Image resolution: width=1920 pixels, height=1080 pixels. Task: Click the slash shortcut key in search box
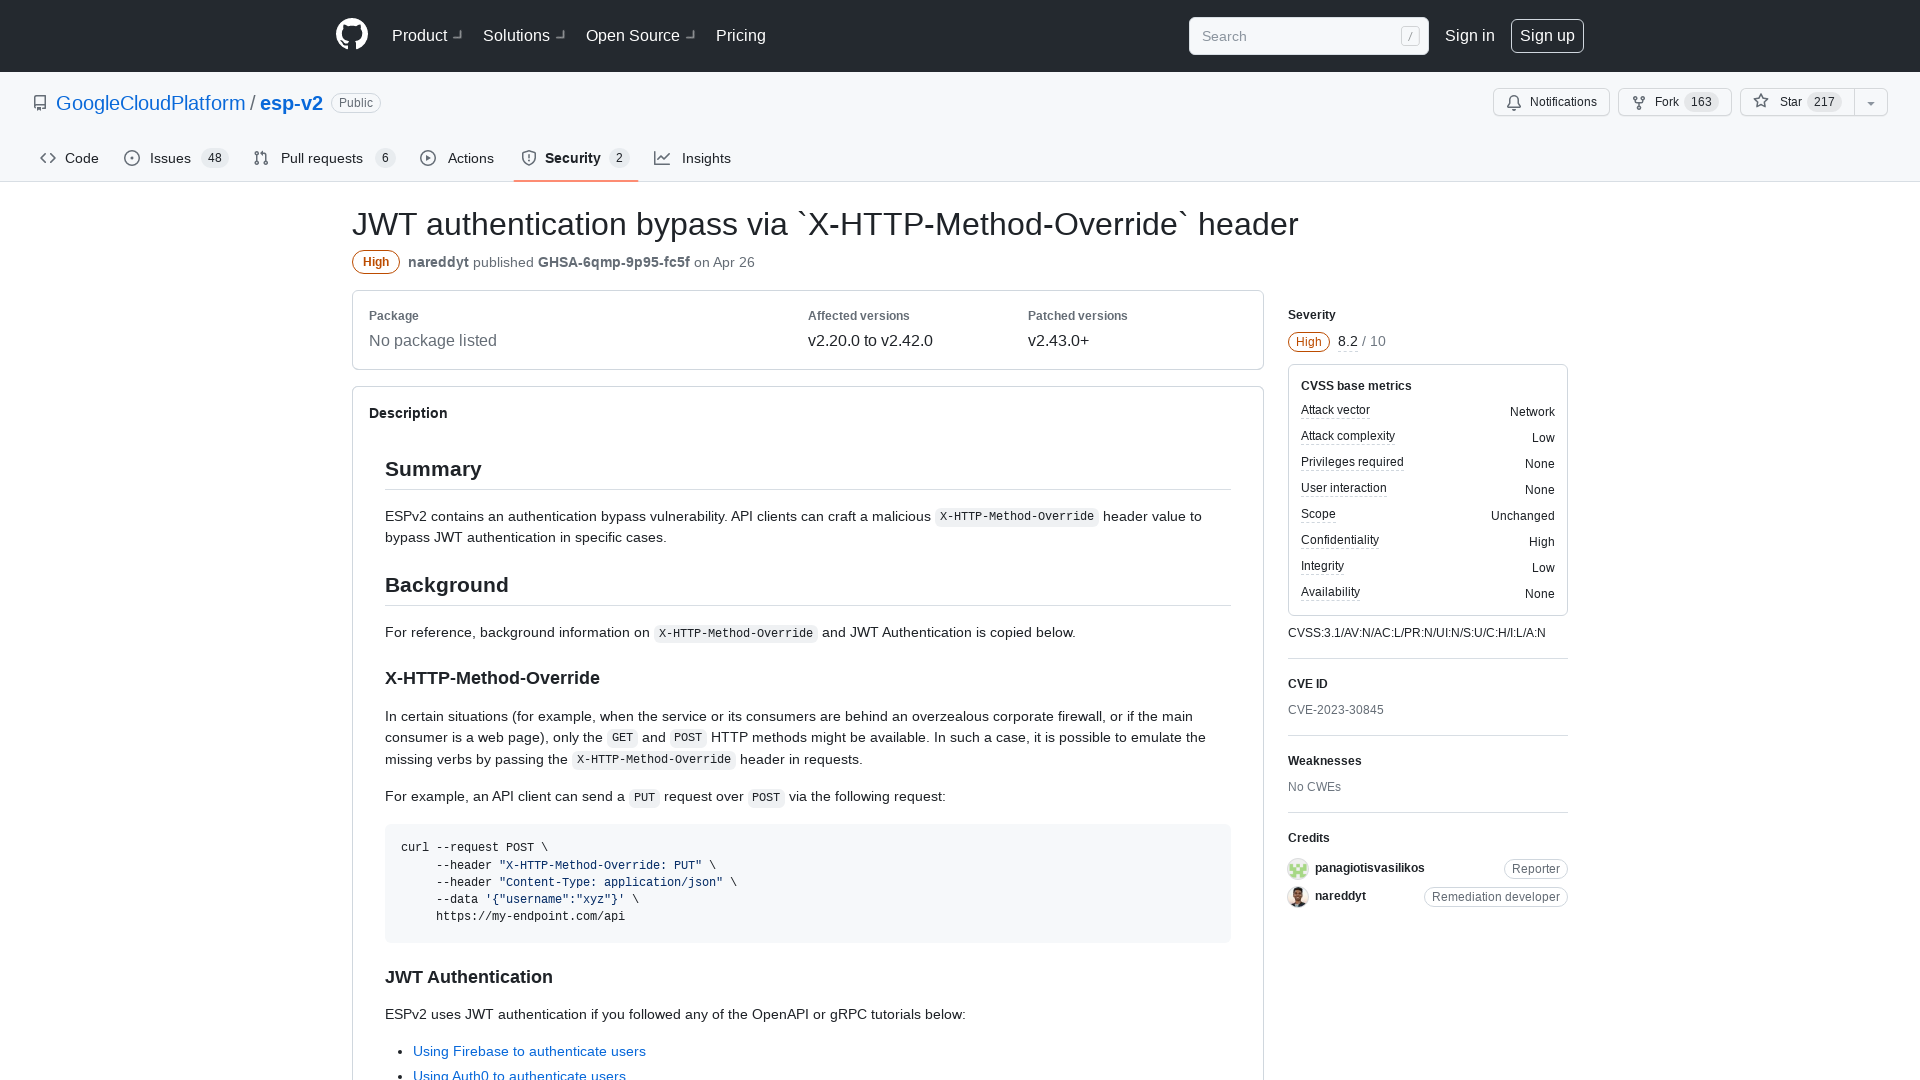[1410, 36]
